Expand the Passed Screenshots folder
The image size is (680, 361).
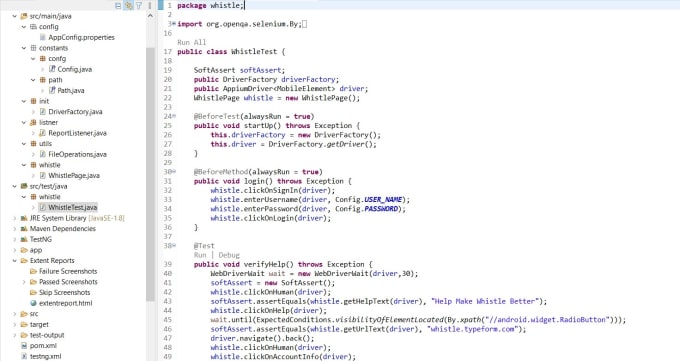pyautogui.click(x=24, y=282)
